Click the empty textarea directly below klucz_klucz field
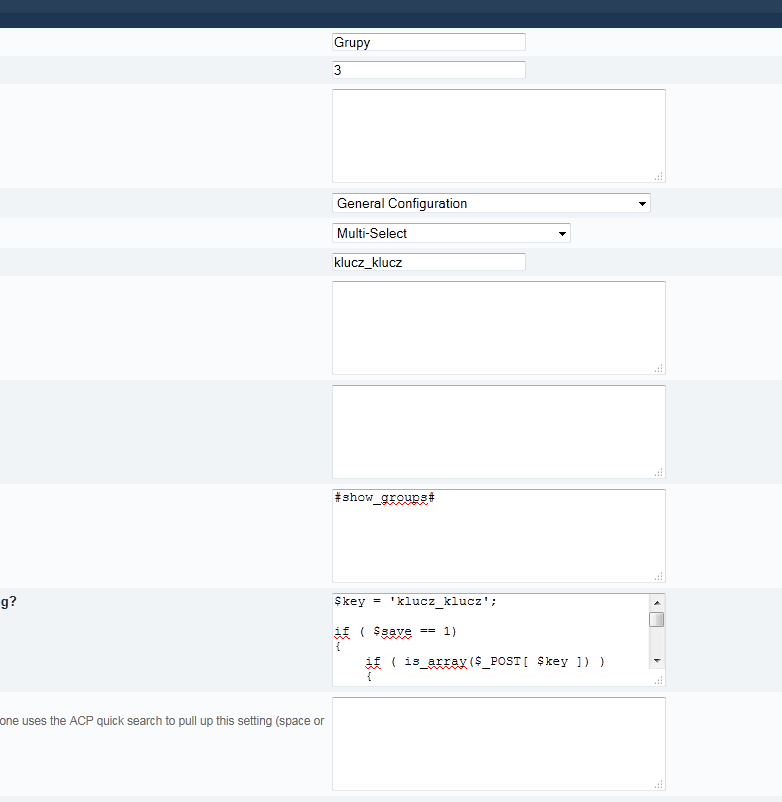The height and width of the screenshot is (802, 782). [x=498, y=327]
